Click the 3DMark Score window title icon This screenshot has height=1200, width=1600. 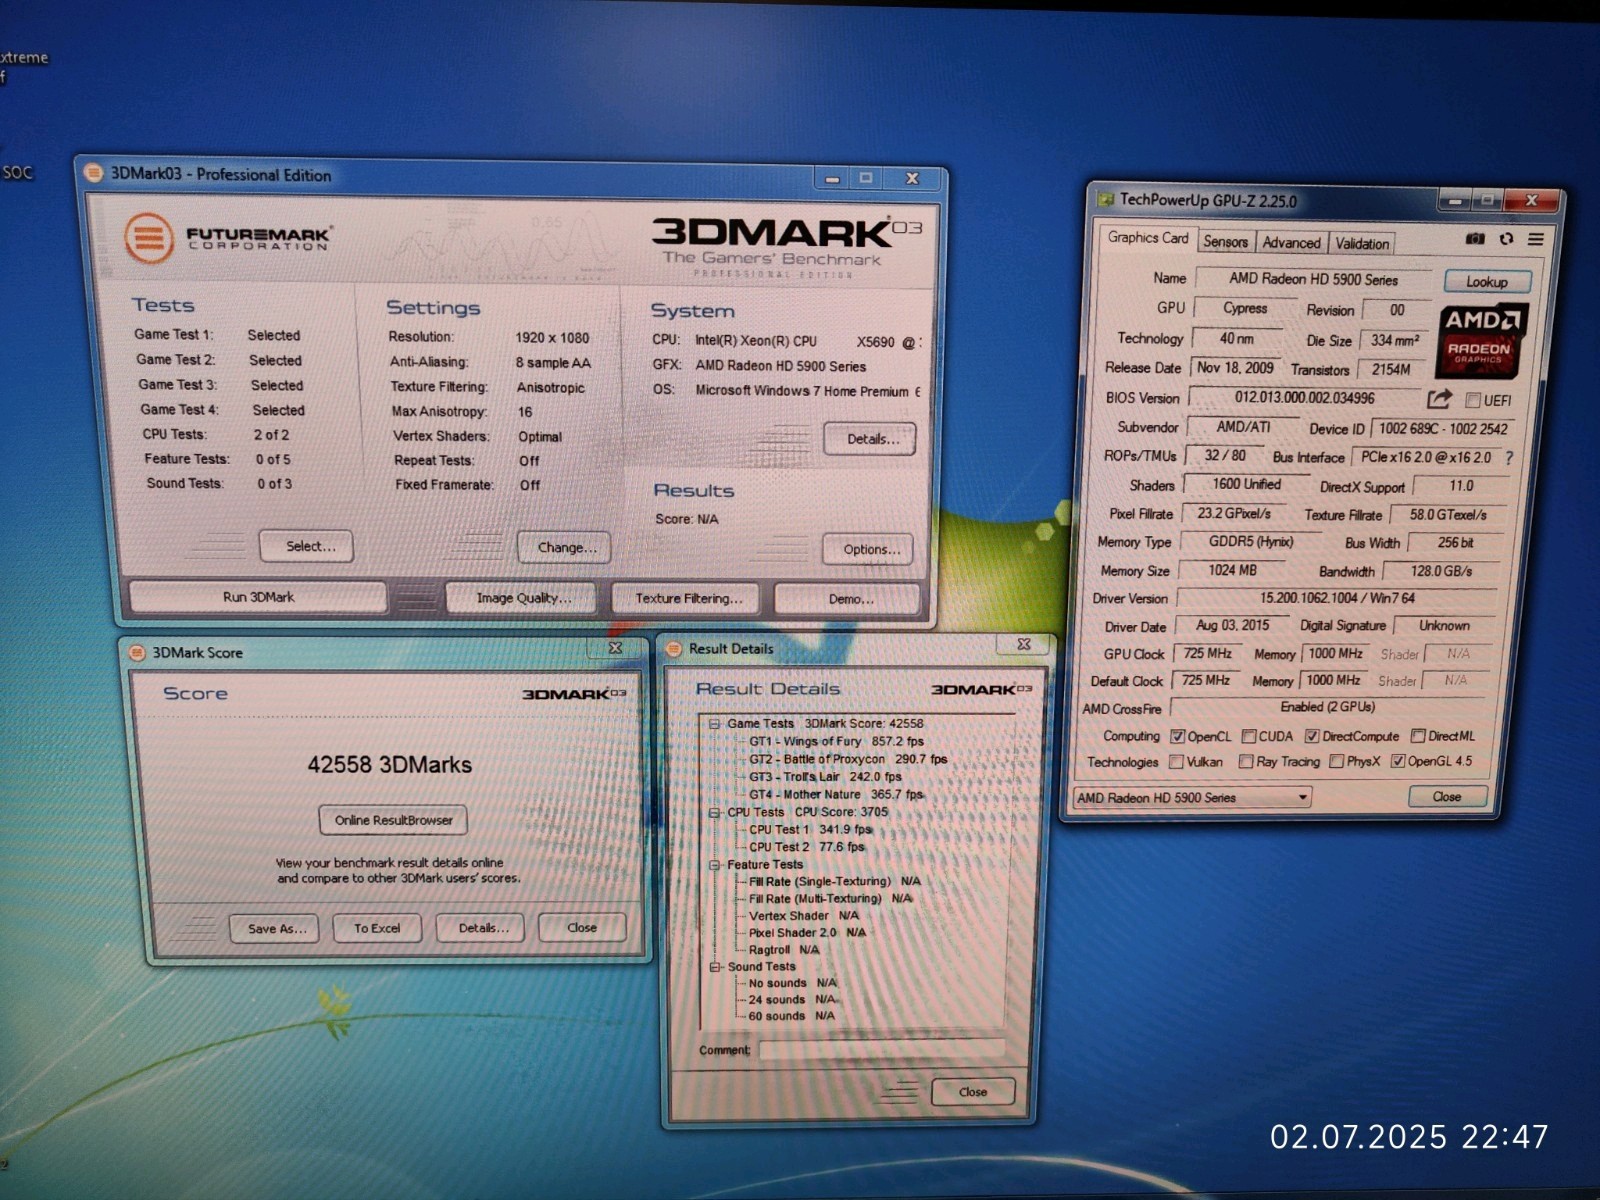click(137, 652)
